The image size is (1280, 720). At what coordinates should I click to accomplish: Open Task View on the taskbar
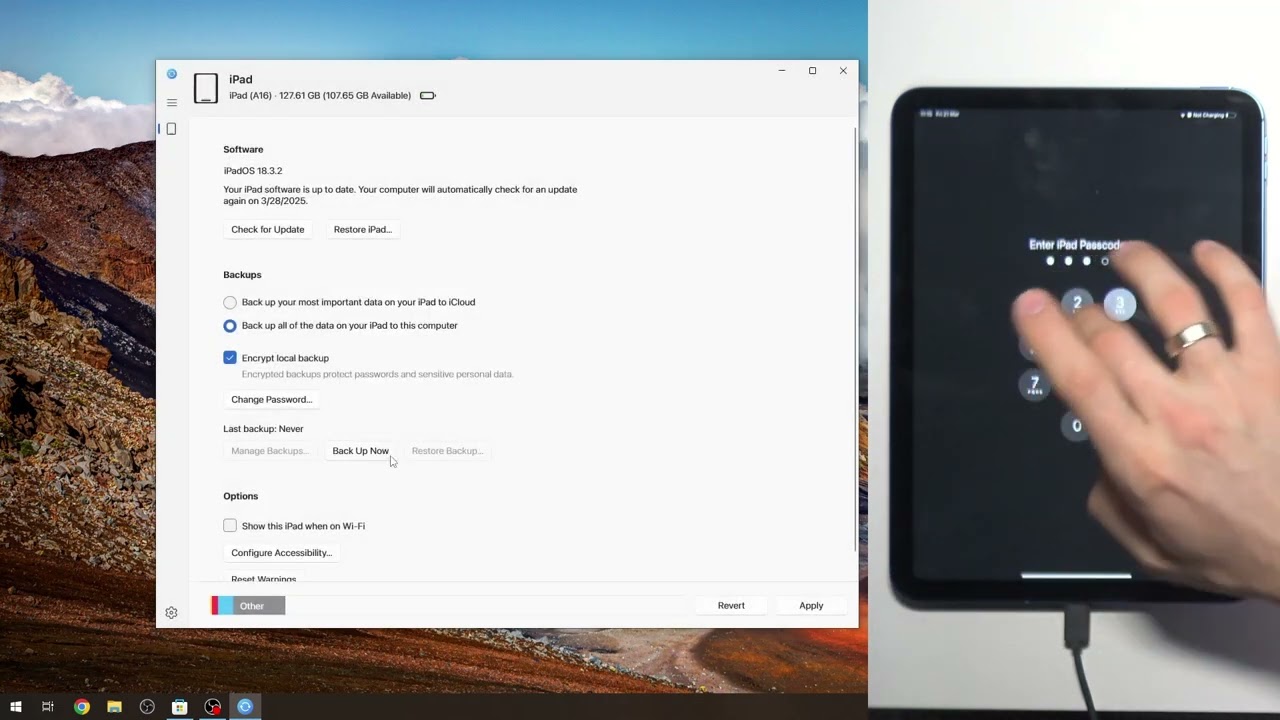(x=48, y=707)
